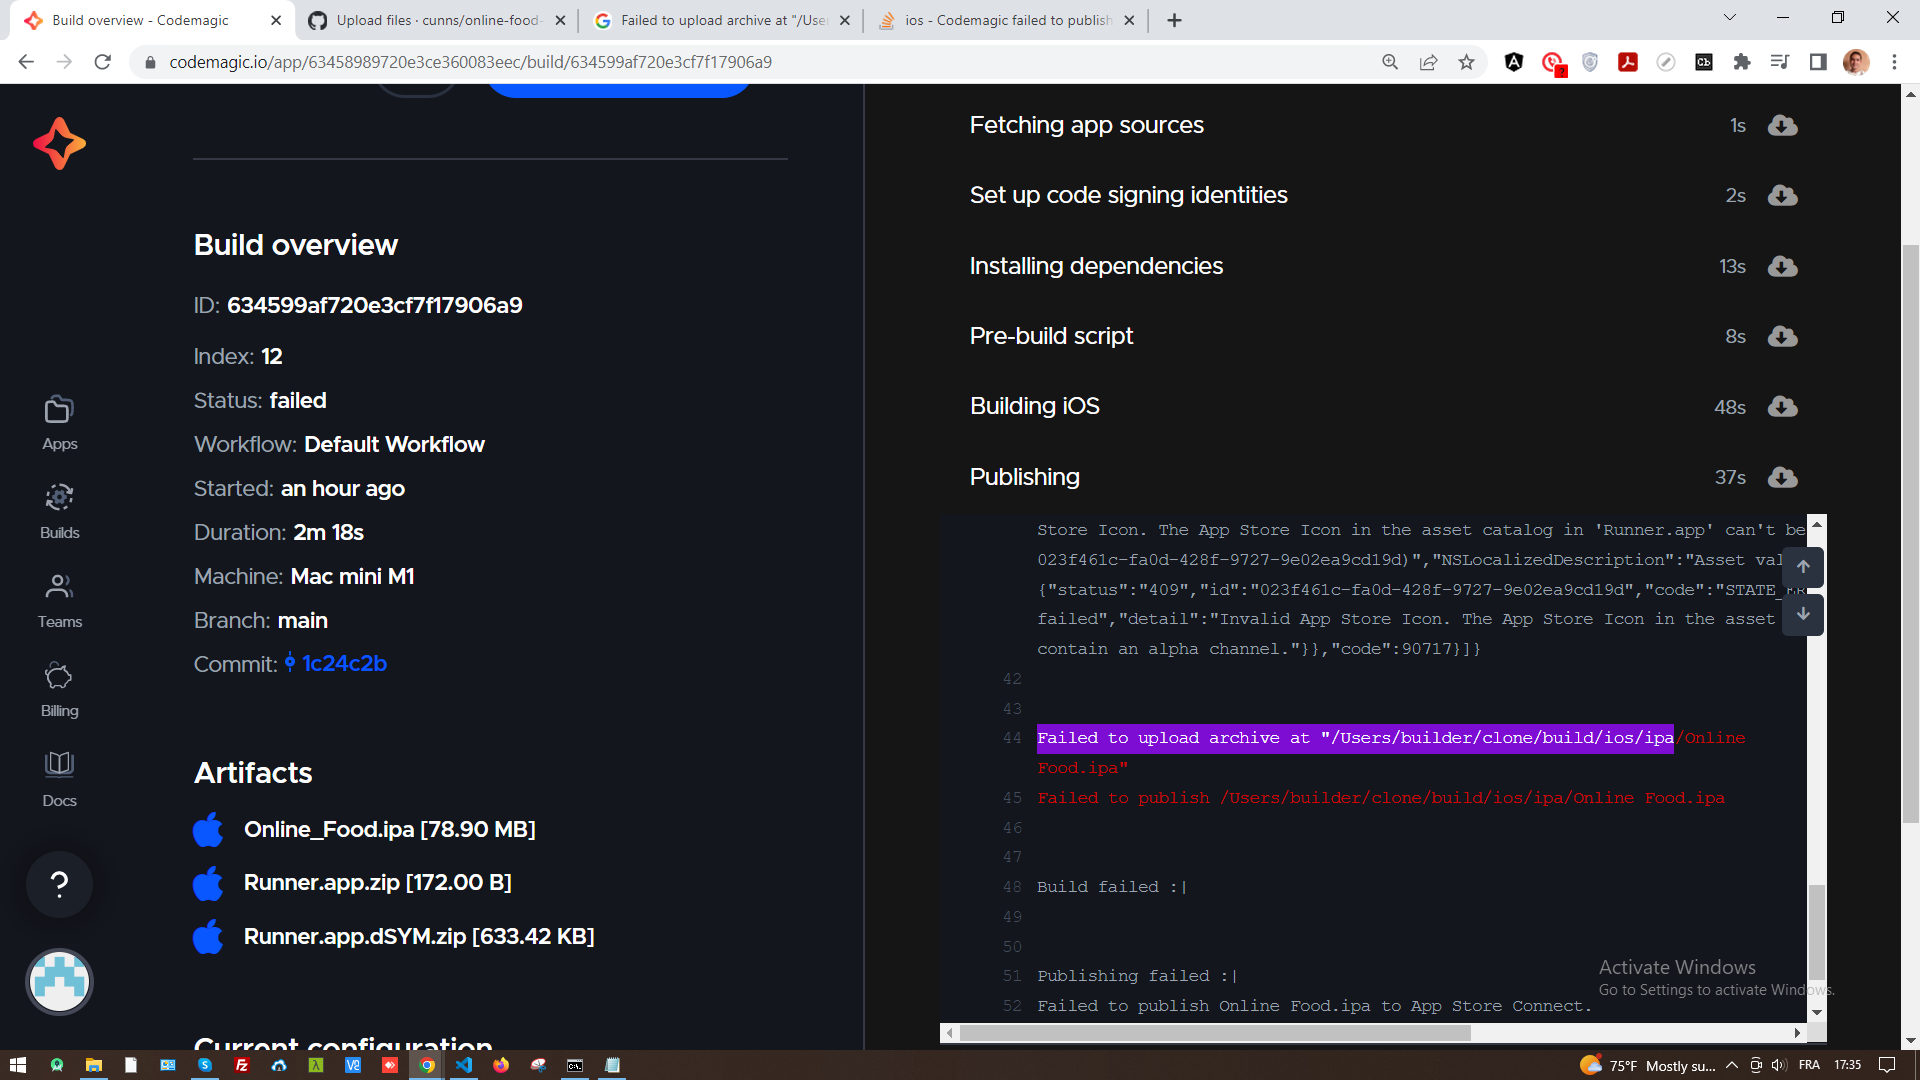The height and width of the screenshot is (1080, 1920).
Task: Download the Pre-build script log
Action: tap(1782, 337)
